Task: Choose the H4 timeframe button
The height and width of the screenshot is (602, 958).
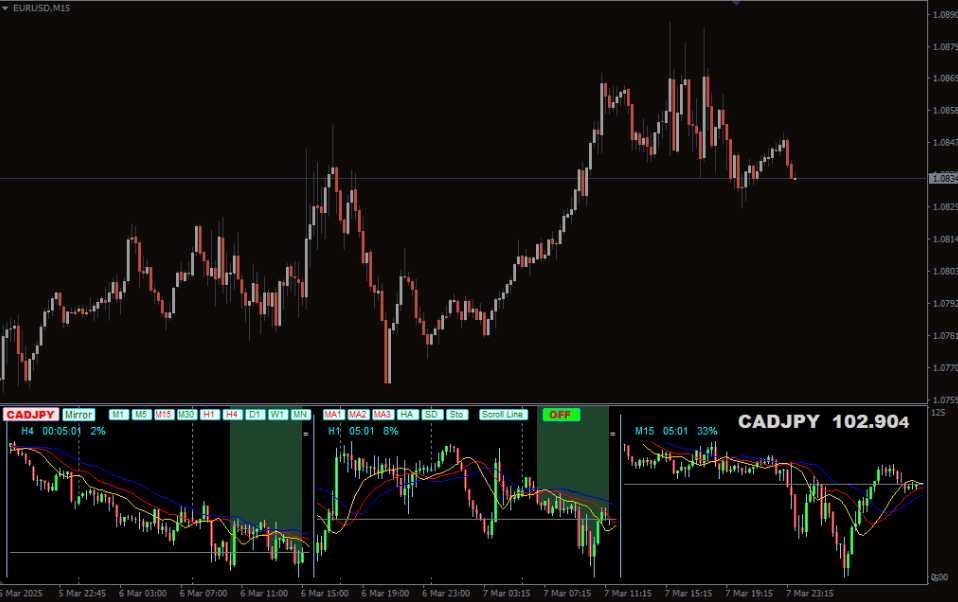Action: [232, 414]
